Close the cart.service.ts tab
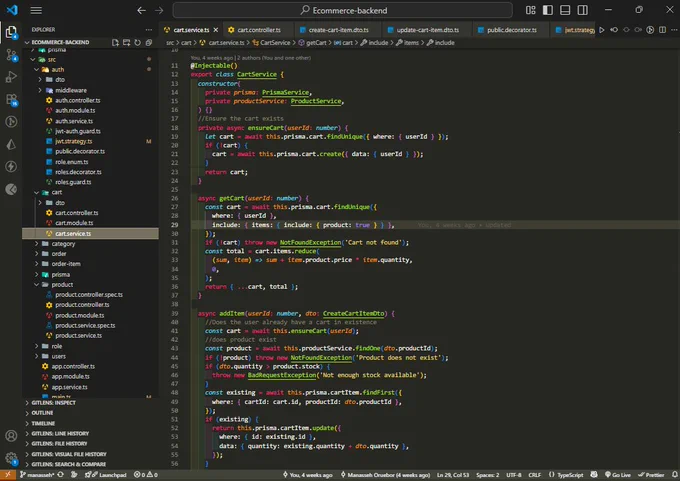680x481 pixels. (216, 30)
